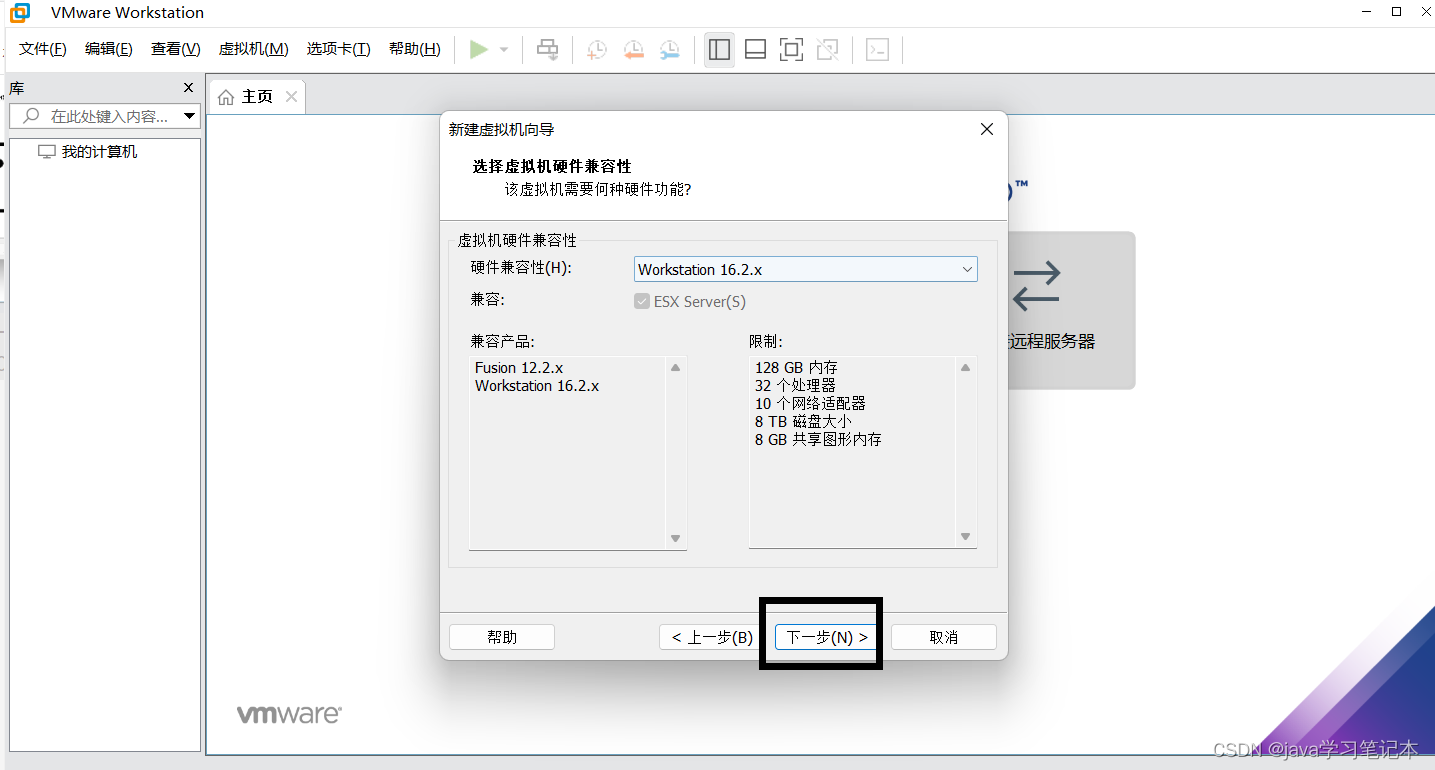The image size is (1435, 770).
Task: Toggle the thumbnail bar view icon
Action: (x=756, y=49)
